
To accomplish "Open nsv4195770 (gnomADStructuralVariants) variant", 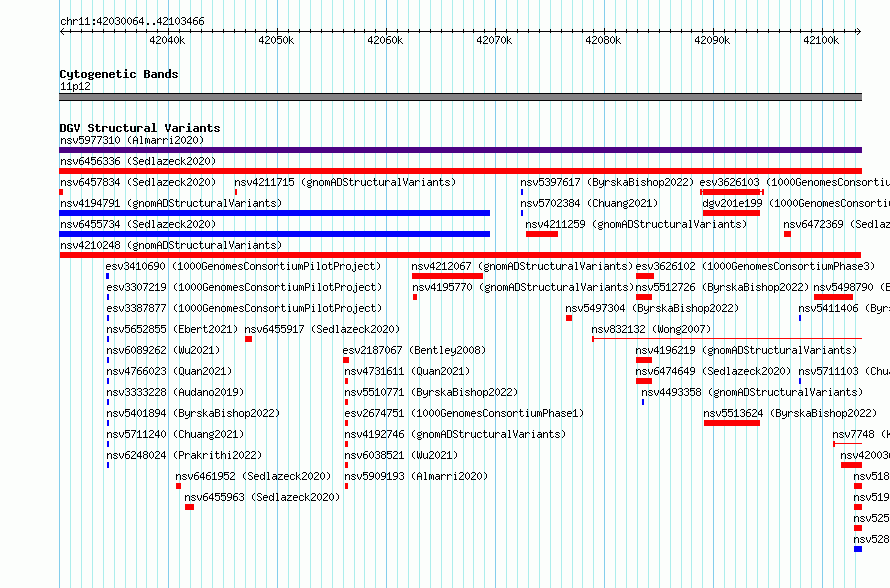I will [523, 287].
